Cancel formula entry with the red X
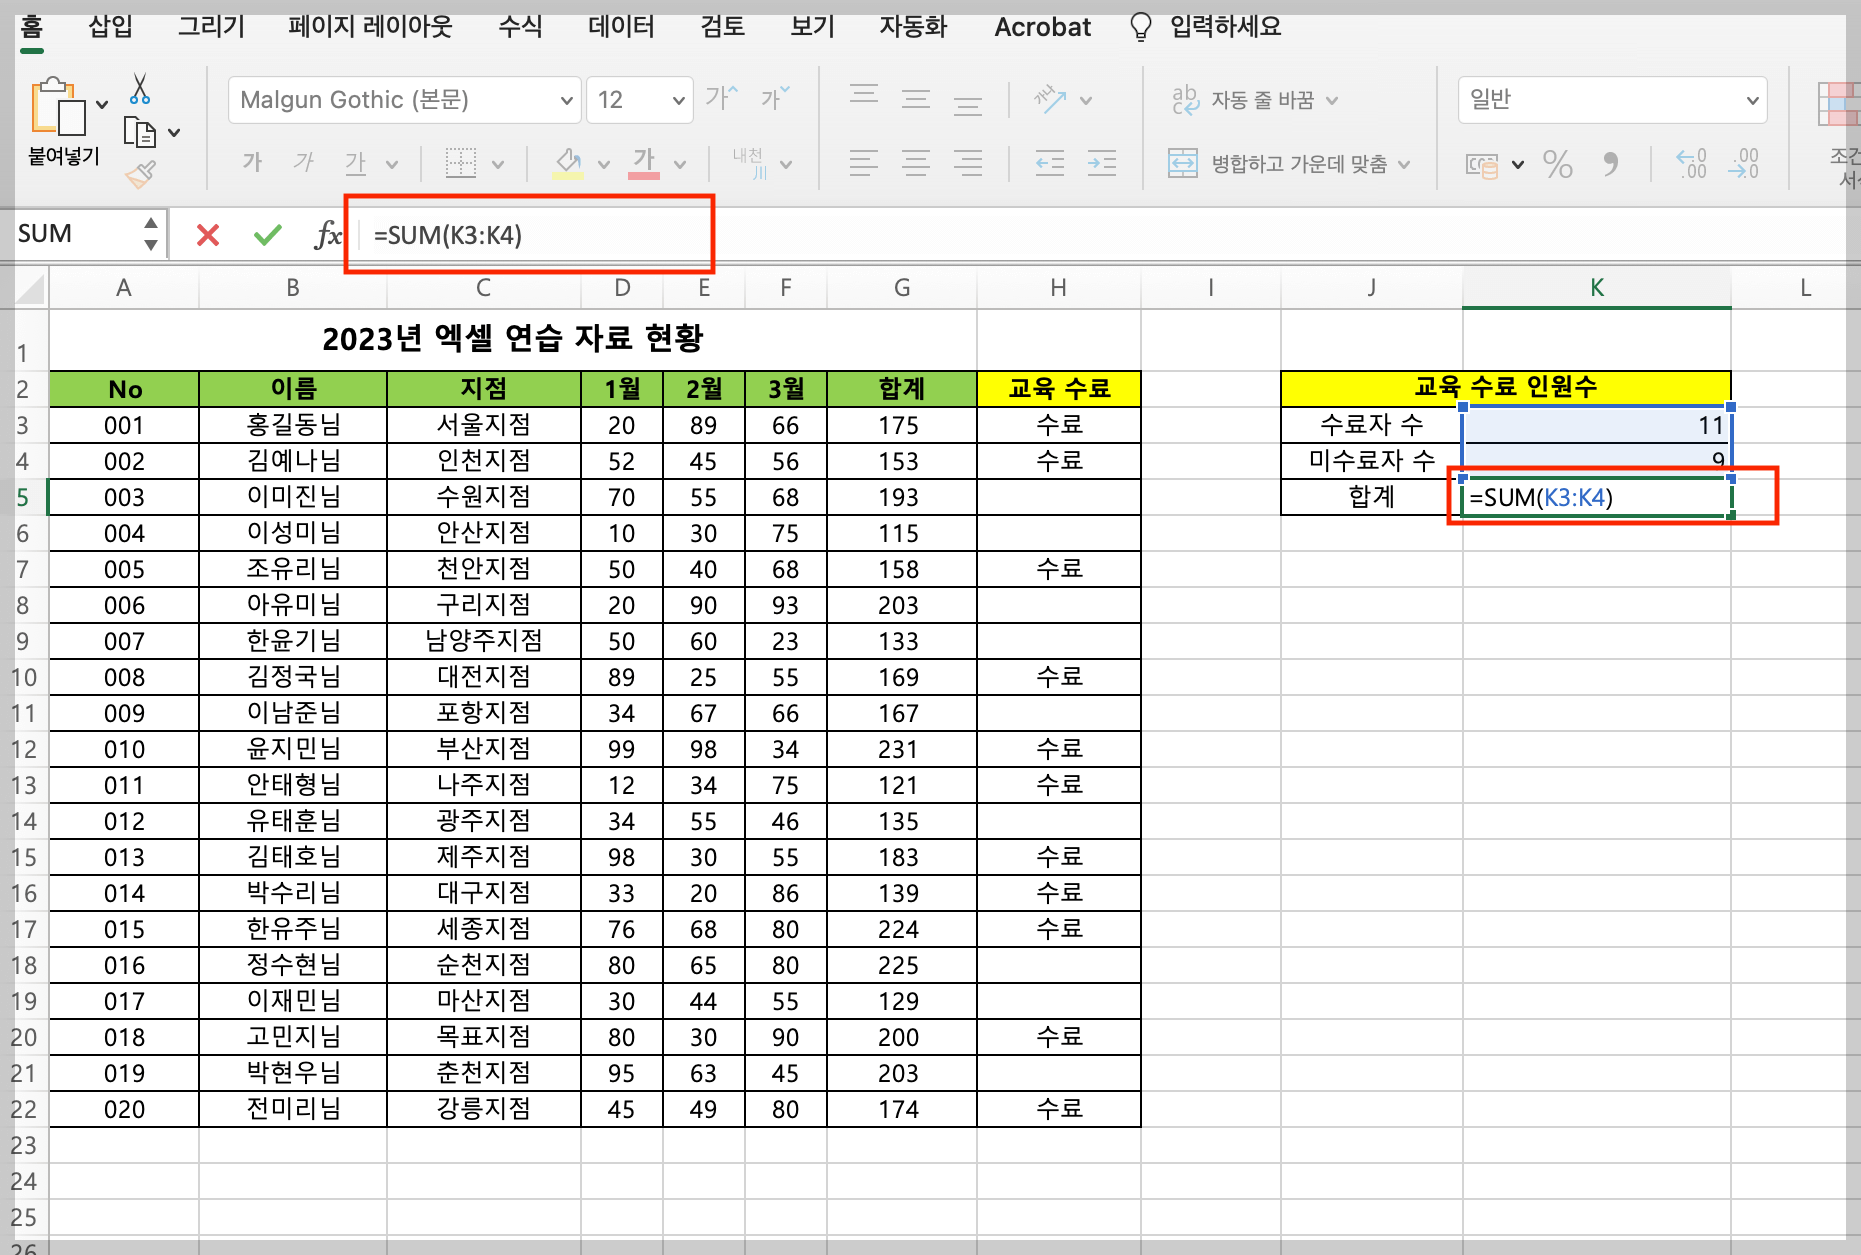This screenshot has width=1861, height=1255. click(x=207, y=234)
